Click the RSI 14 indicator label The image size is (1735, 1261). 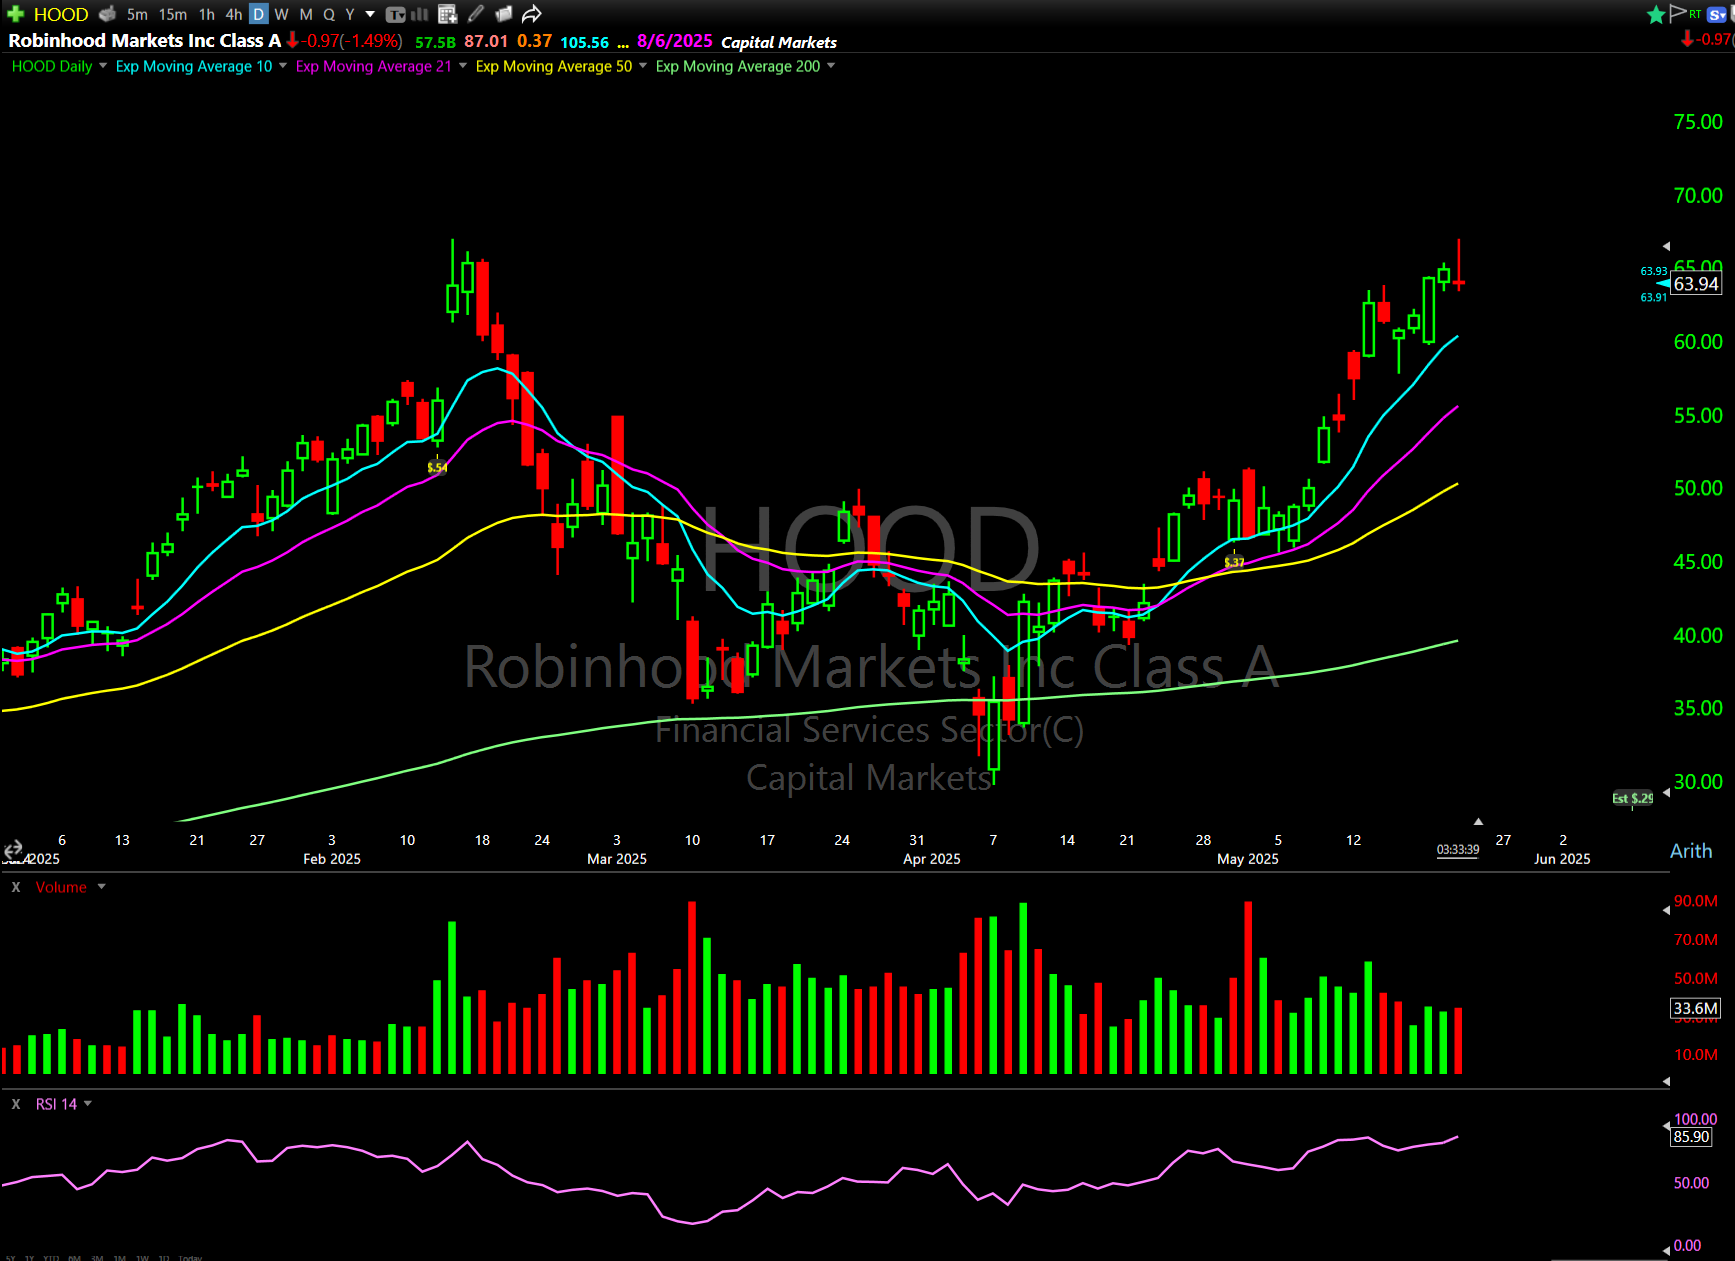pyautogui.click(x=56, y=1104)
